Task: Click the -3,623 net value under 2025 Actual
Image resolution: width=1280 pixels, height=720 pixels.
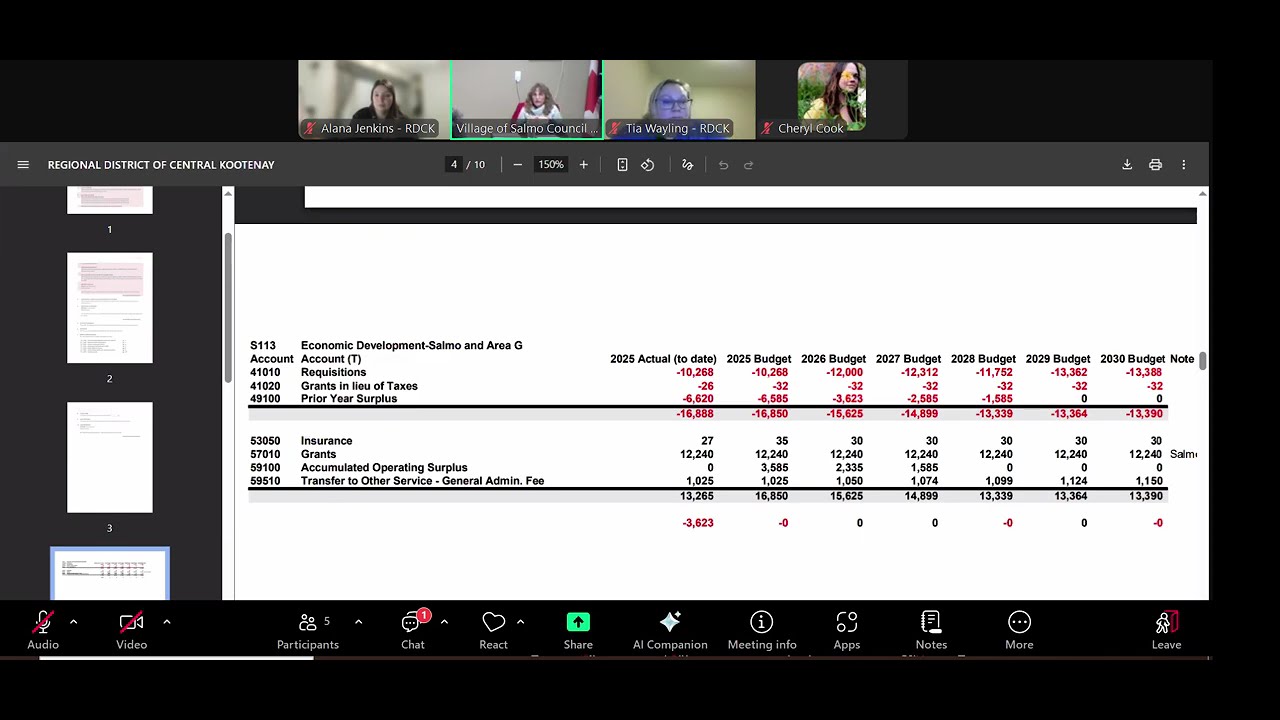Action: [698, 523]
